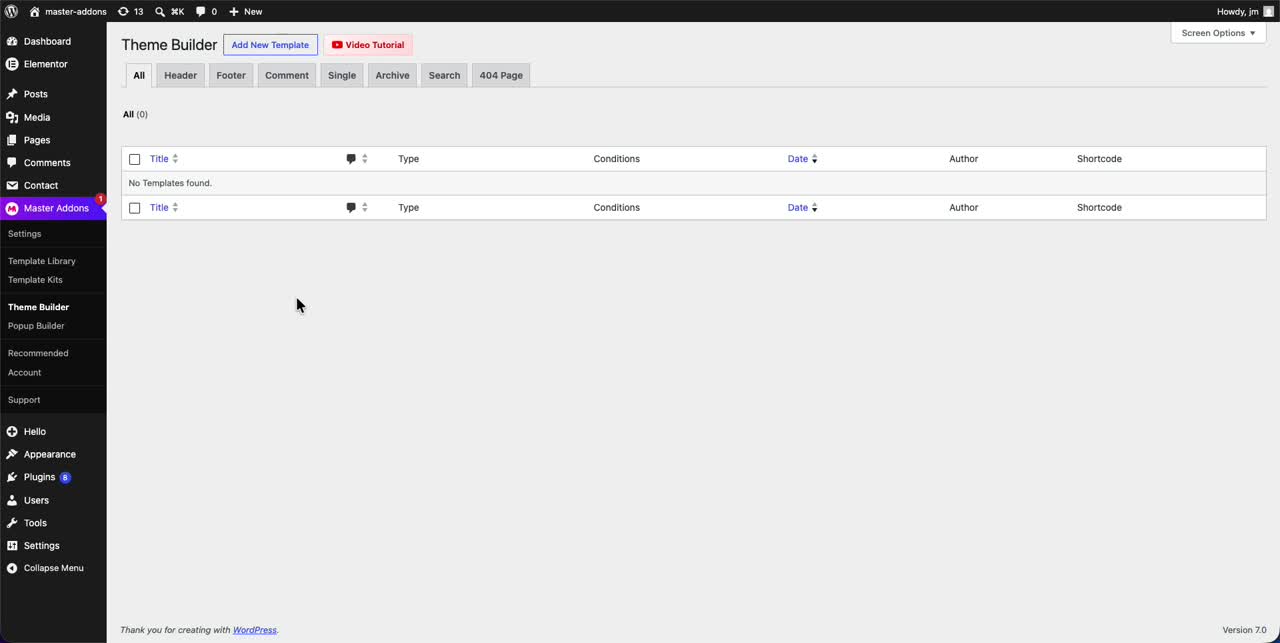The height and width of the screenshot is (643, 1280).
Task: Switch to the Single tab
Action: click(x=342, y=75)
